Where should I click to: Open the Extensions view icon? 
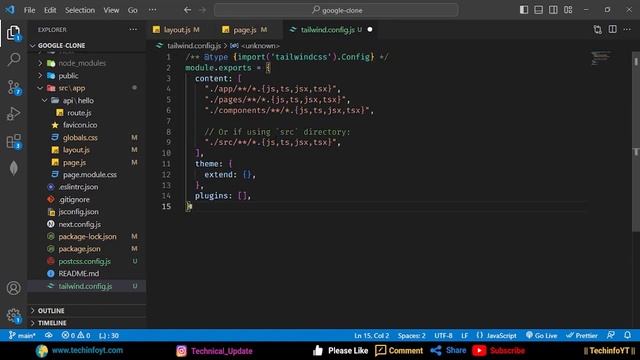pyautogui.click(x=13, y=142)
